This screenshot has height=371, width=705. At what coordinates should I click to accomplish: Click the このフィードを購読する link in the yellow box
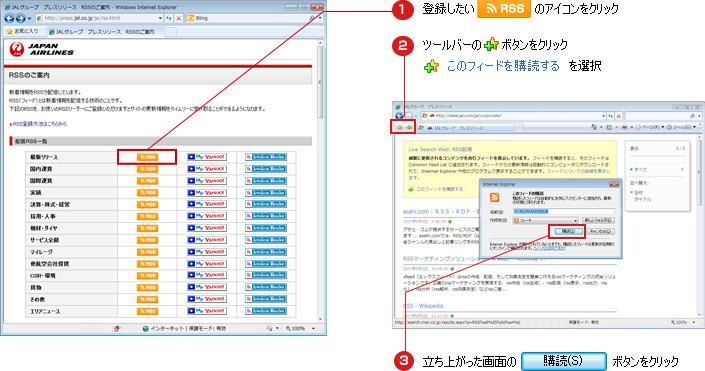click(x=439, y=189)
